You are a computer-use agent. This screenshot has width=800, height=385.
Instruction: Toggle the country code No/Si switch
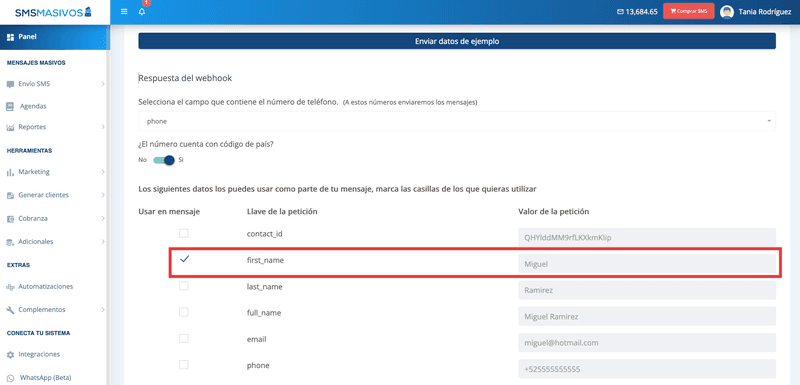click(164, 160)
